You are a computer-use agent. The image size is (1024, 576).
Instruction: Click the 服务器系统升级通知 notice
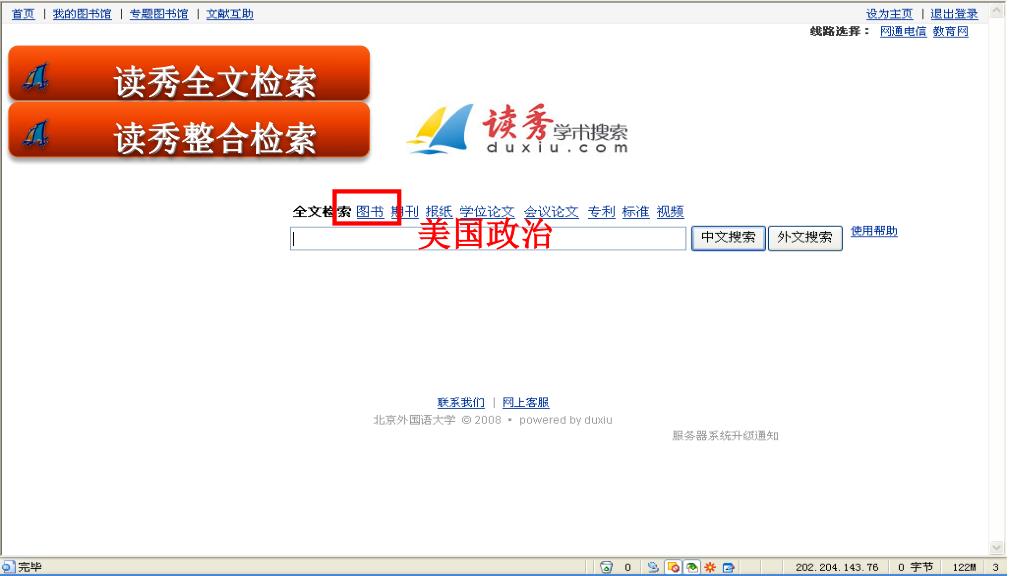(726, 436)
